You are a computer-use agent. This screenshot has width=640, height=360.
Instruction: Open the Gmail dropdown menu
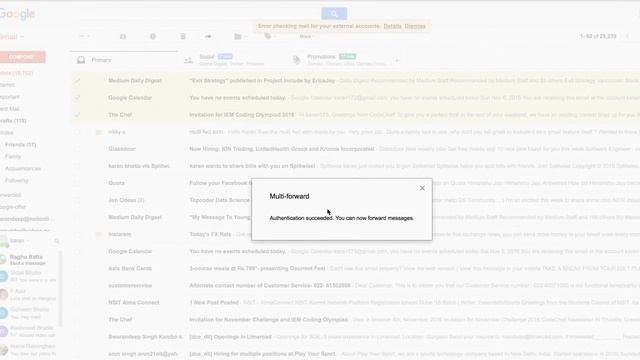click(11, 37)
